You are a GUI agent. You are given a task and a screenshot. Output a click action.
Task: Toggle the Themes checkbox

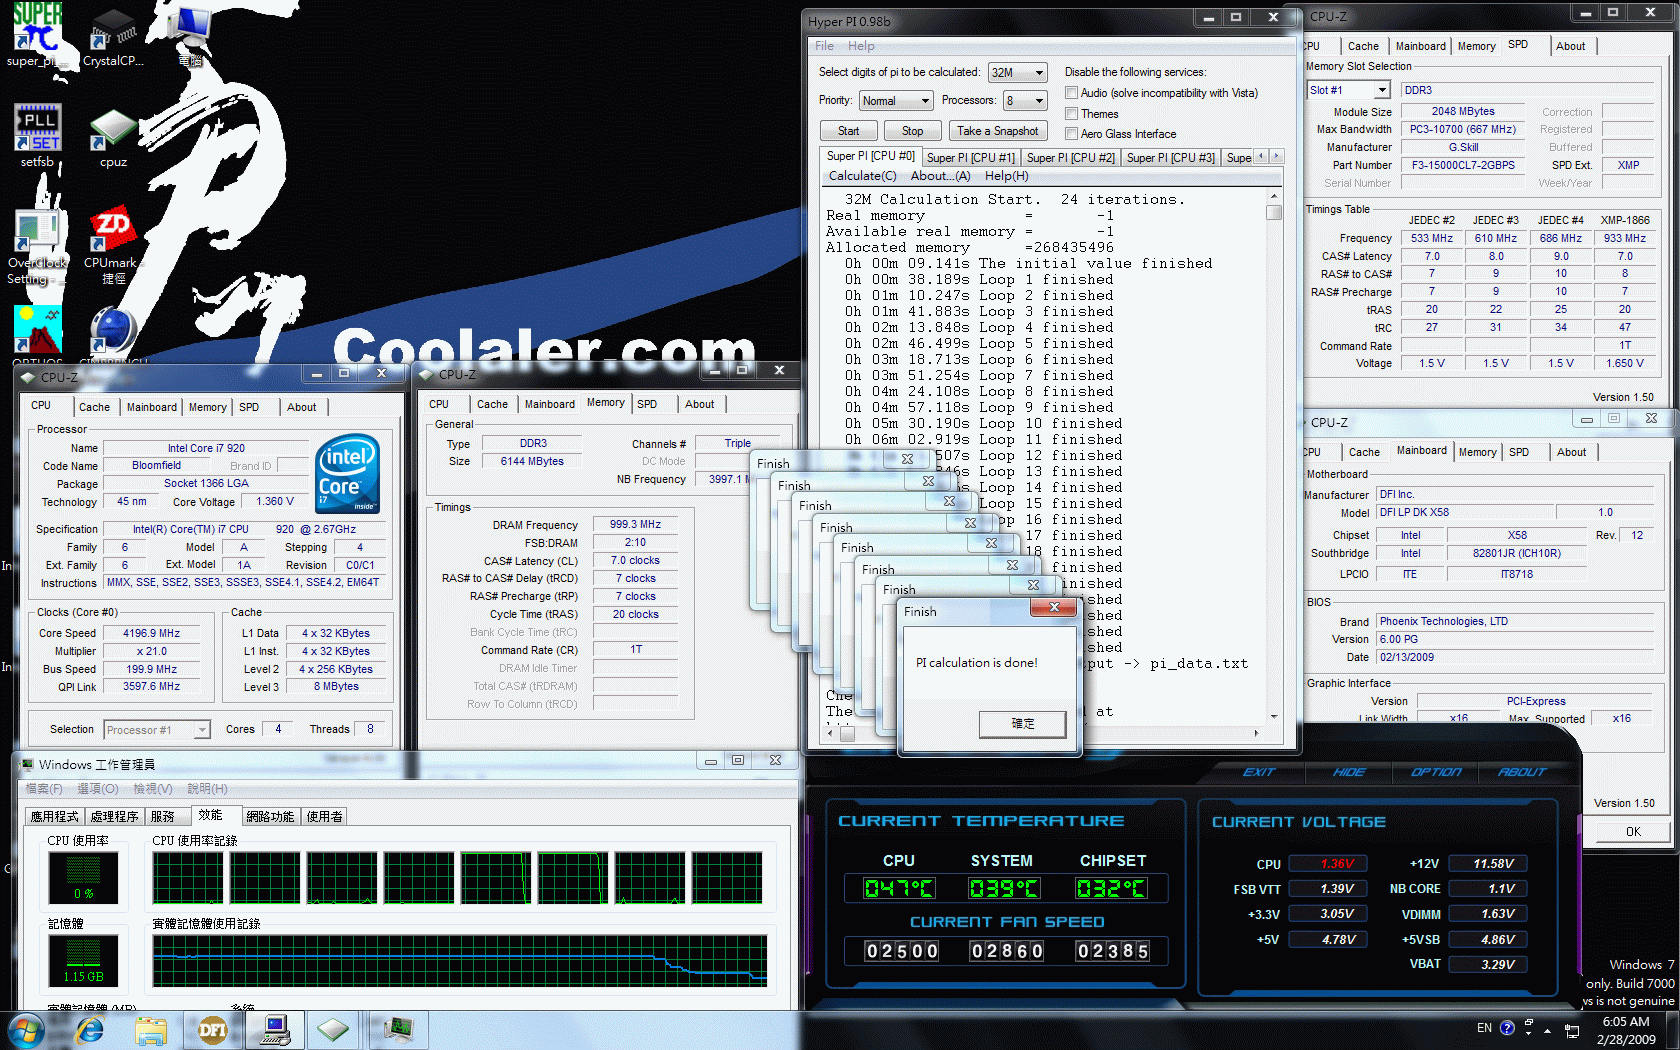click(x=1071, y=114)
